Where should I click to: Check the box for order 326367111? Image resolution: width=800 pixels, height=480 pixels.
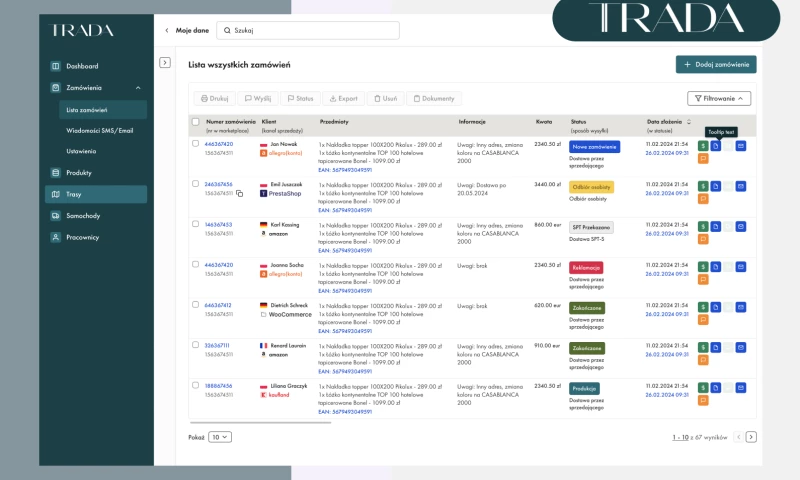[x=195, y=345]
